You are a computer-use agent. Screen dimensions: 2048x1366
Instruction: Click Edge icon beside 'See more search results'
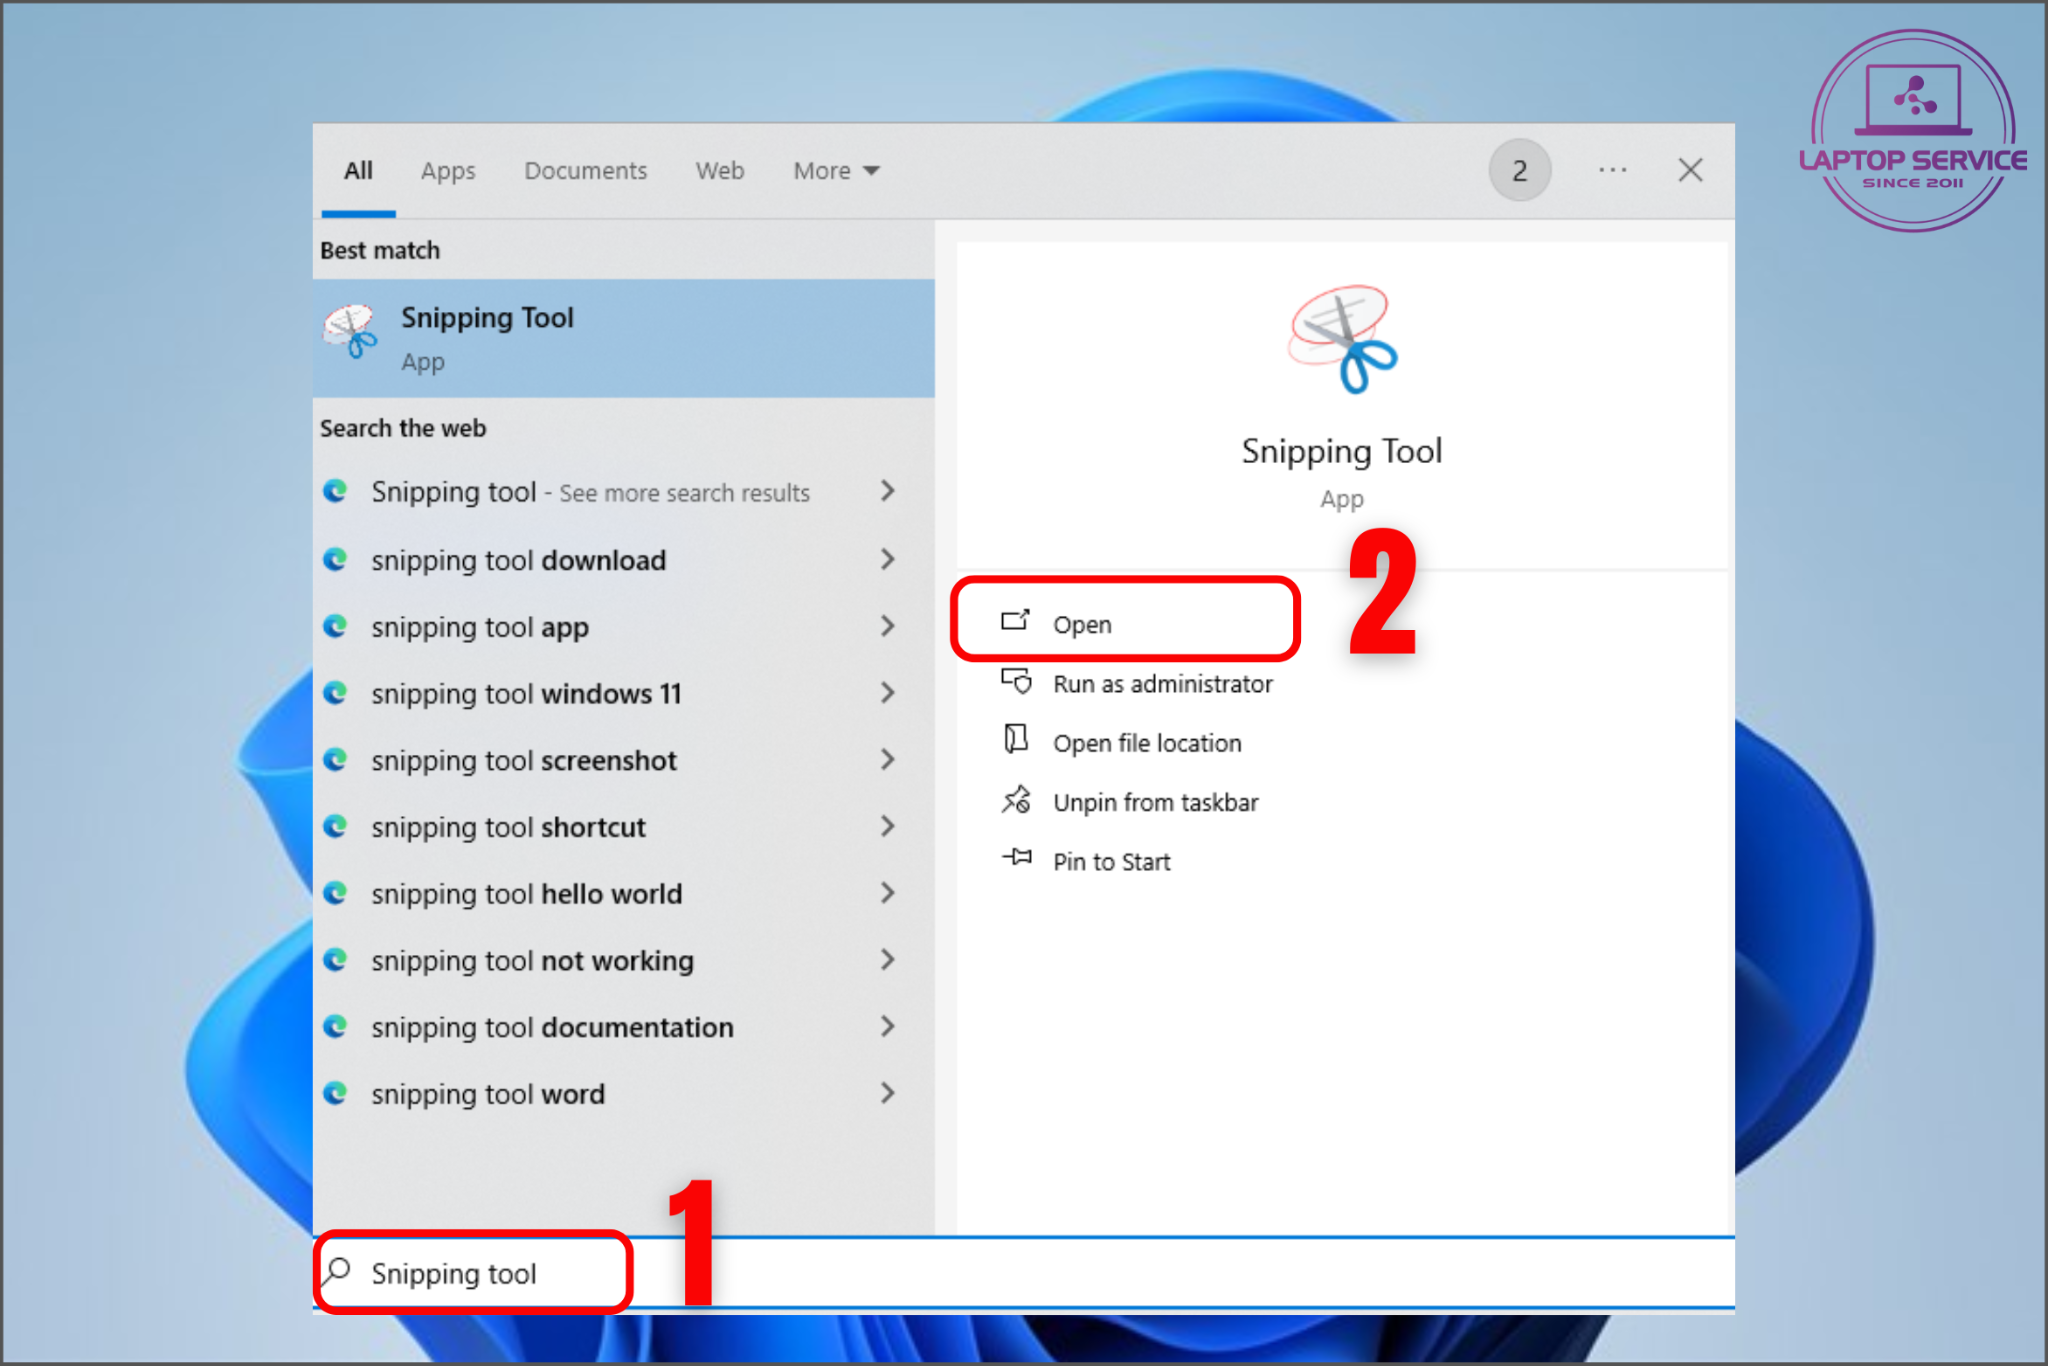335,491
